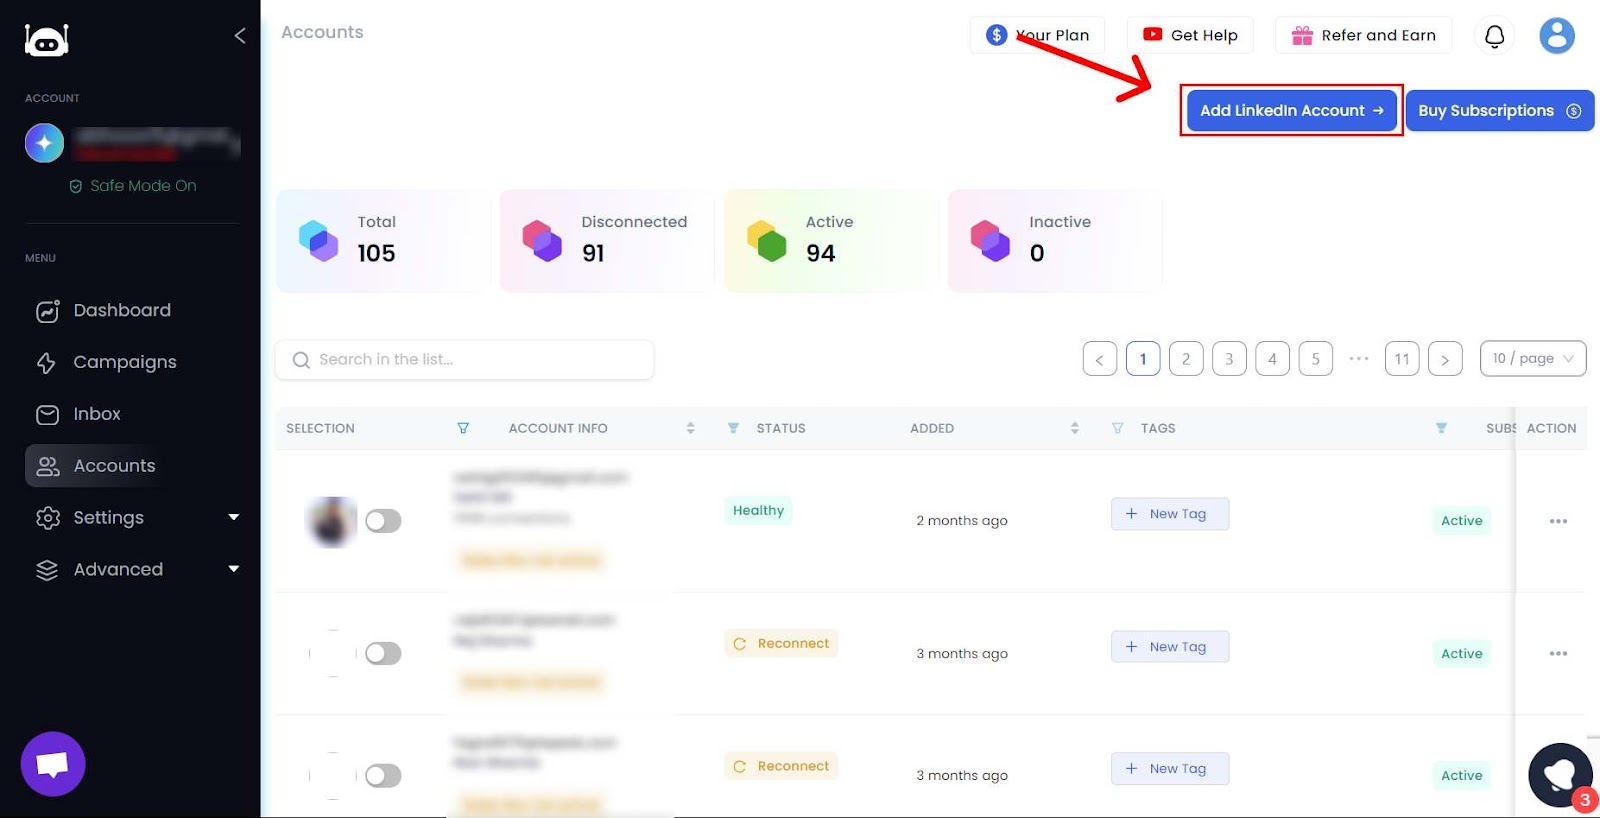This screenshot has height=818, width=1600.
Task: Add New Tag in the second row
Action: 1170,647
